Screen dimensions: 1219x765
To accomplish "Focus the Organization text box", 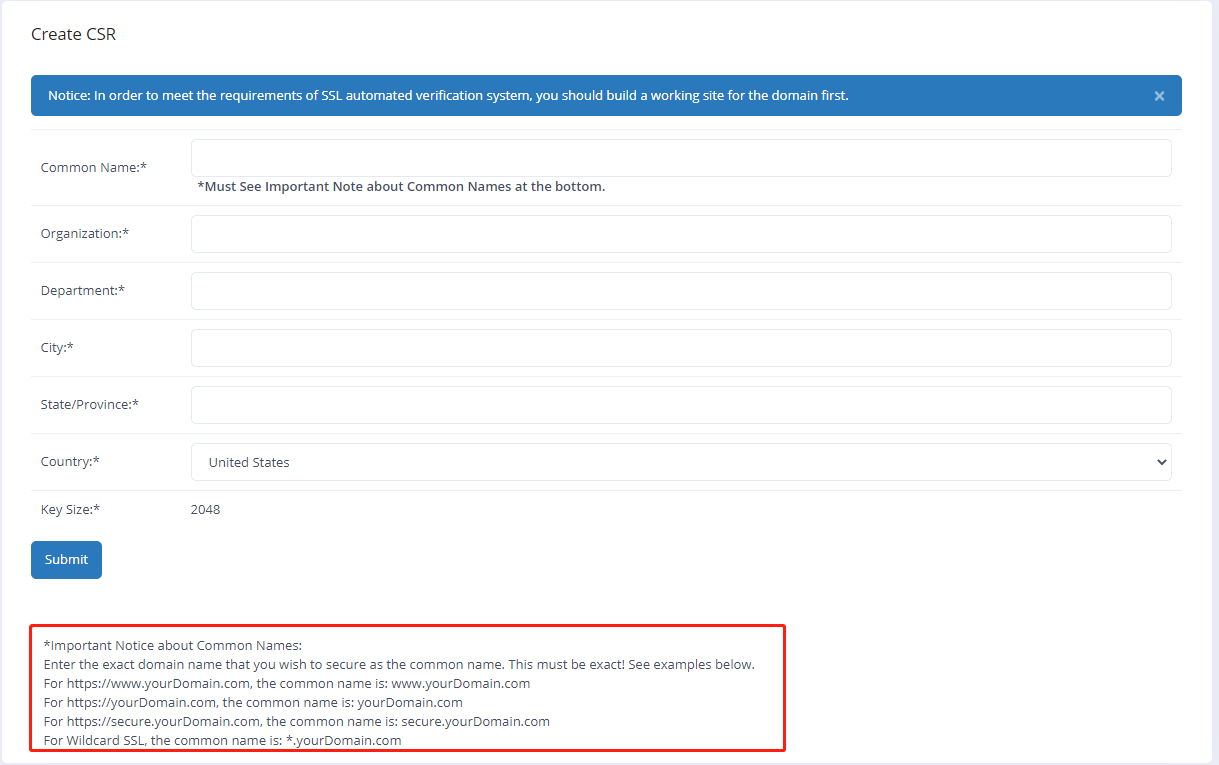I will click(680, 234).
